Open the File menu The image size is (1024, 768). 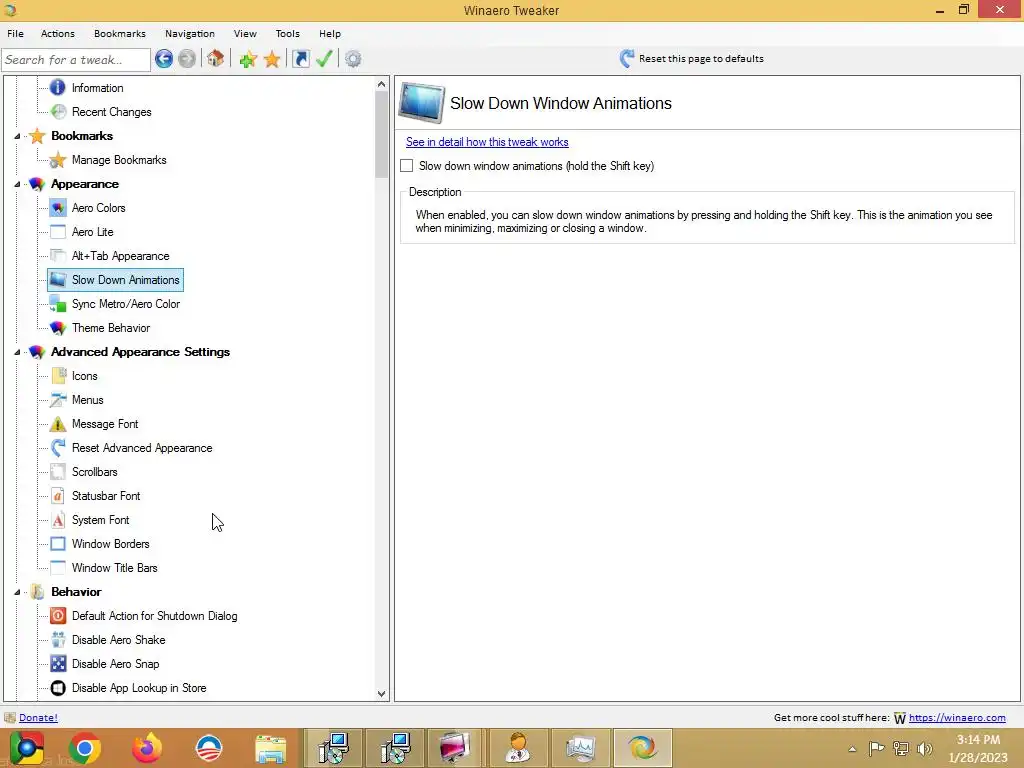[16, 33]
